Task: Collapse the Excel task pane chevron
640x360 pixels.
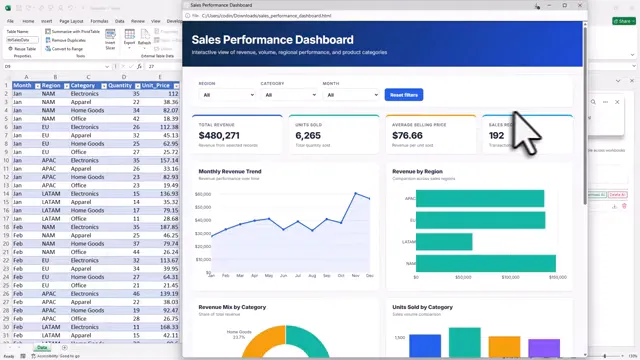Action: pos(618,81)
